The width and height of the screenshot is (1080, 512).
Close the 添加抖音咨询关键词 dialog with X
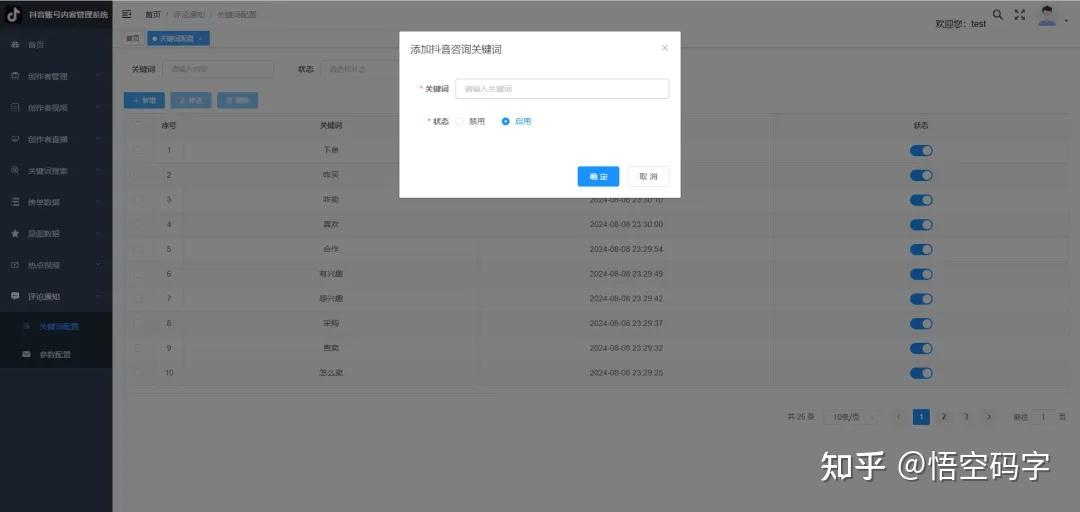[665, 48]
